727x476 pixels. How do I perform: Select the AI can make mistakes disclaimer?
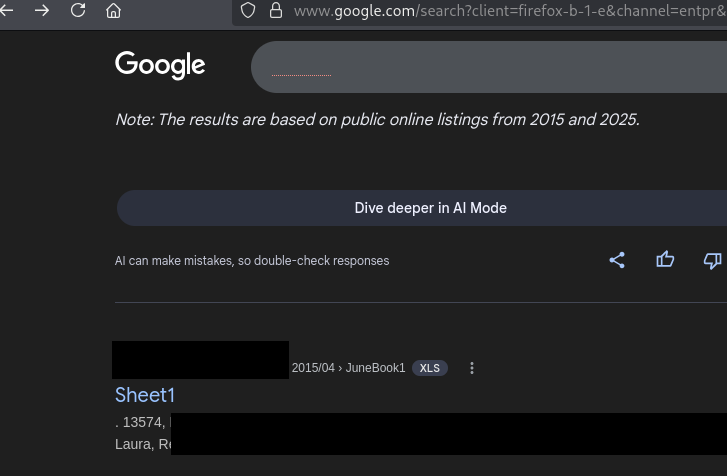click(x=252, y=261)
